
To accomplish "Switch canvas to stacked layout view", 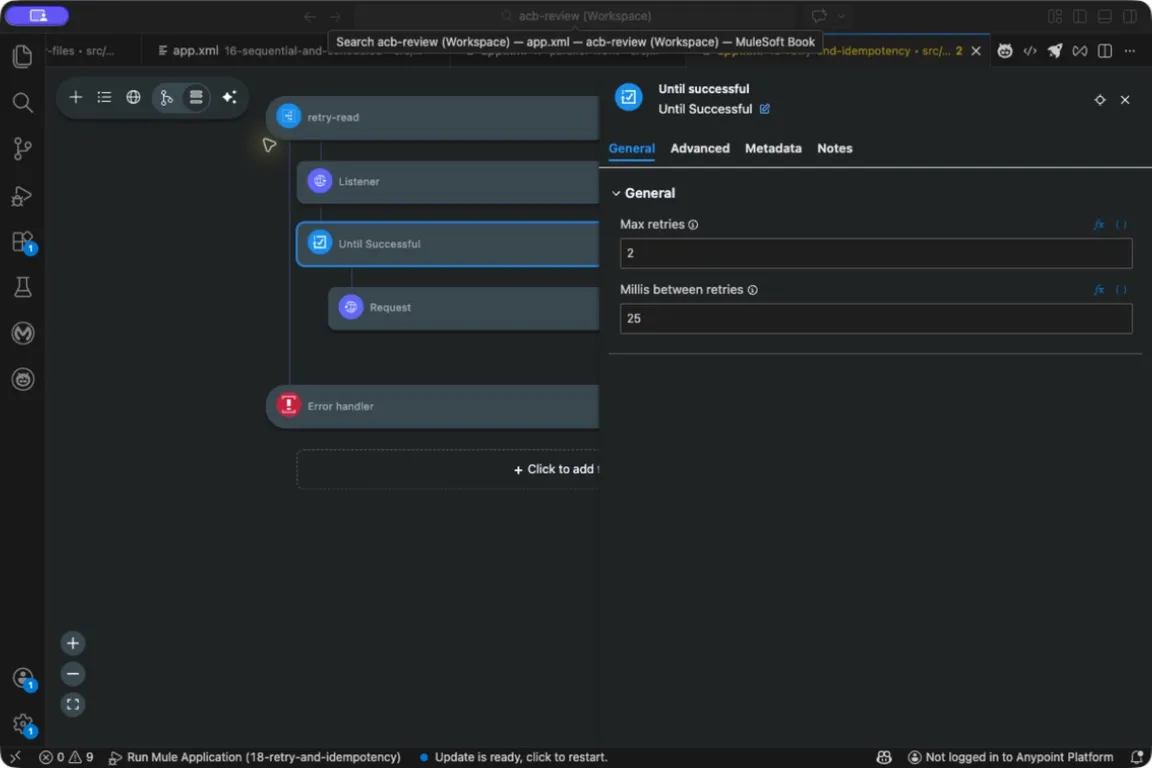I will 195,97.
